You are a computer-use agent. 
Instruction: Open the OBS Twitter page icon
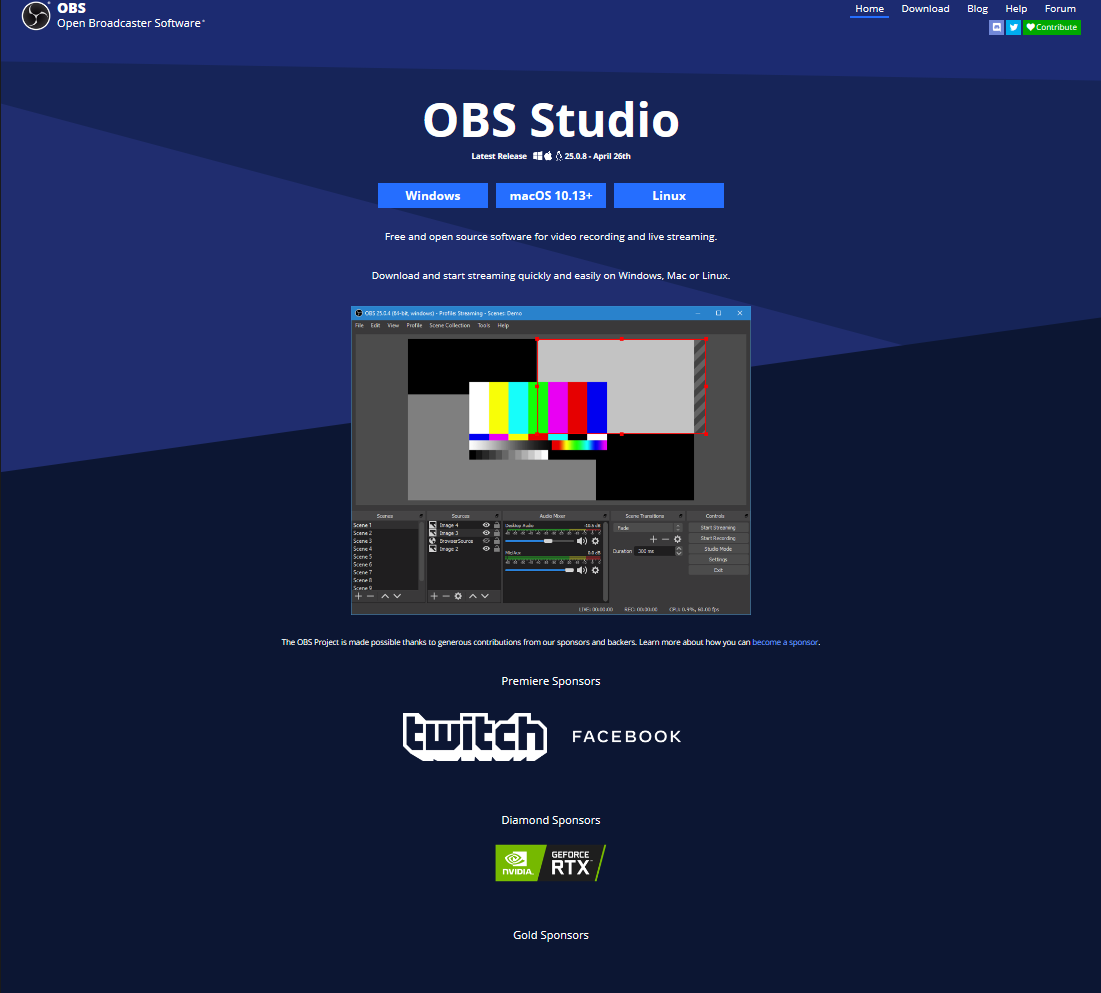click(x=1013, y=27)
